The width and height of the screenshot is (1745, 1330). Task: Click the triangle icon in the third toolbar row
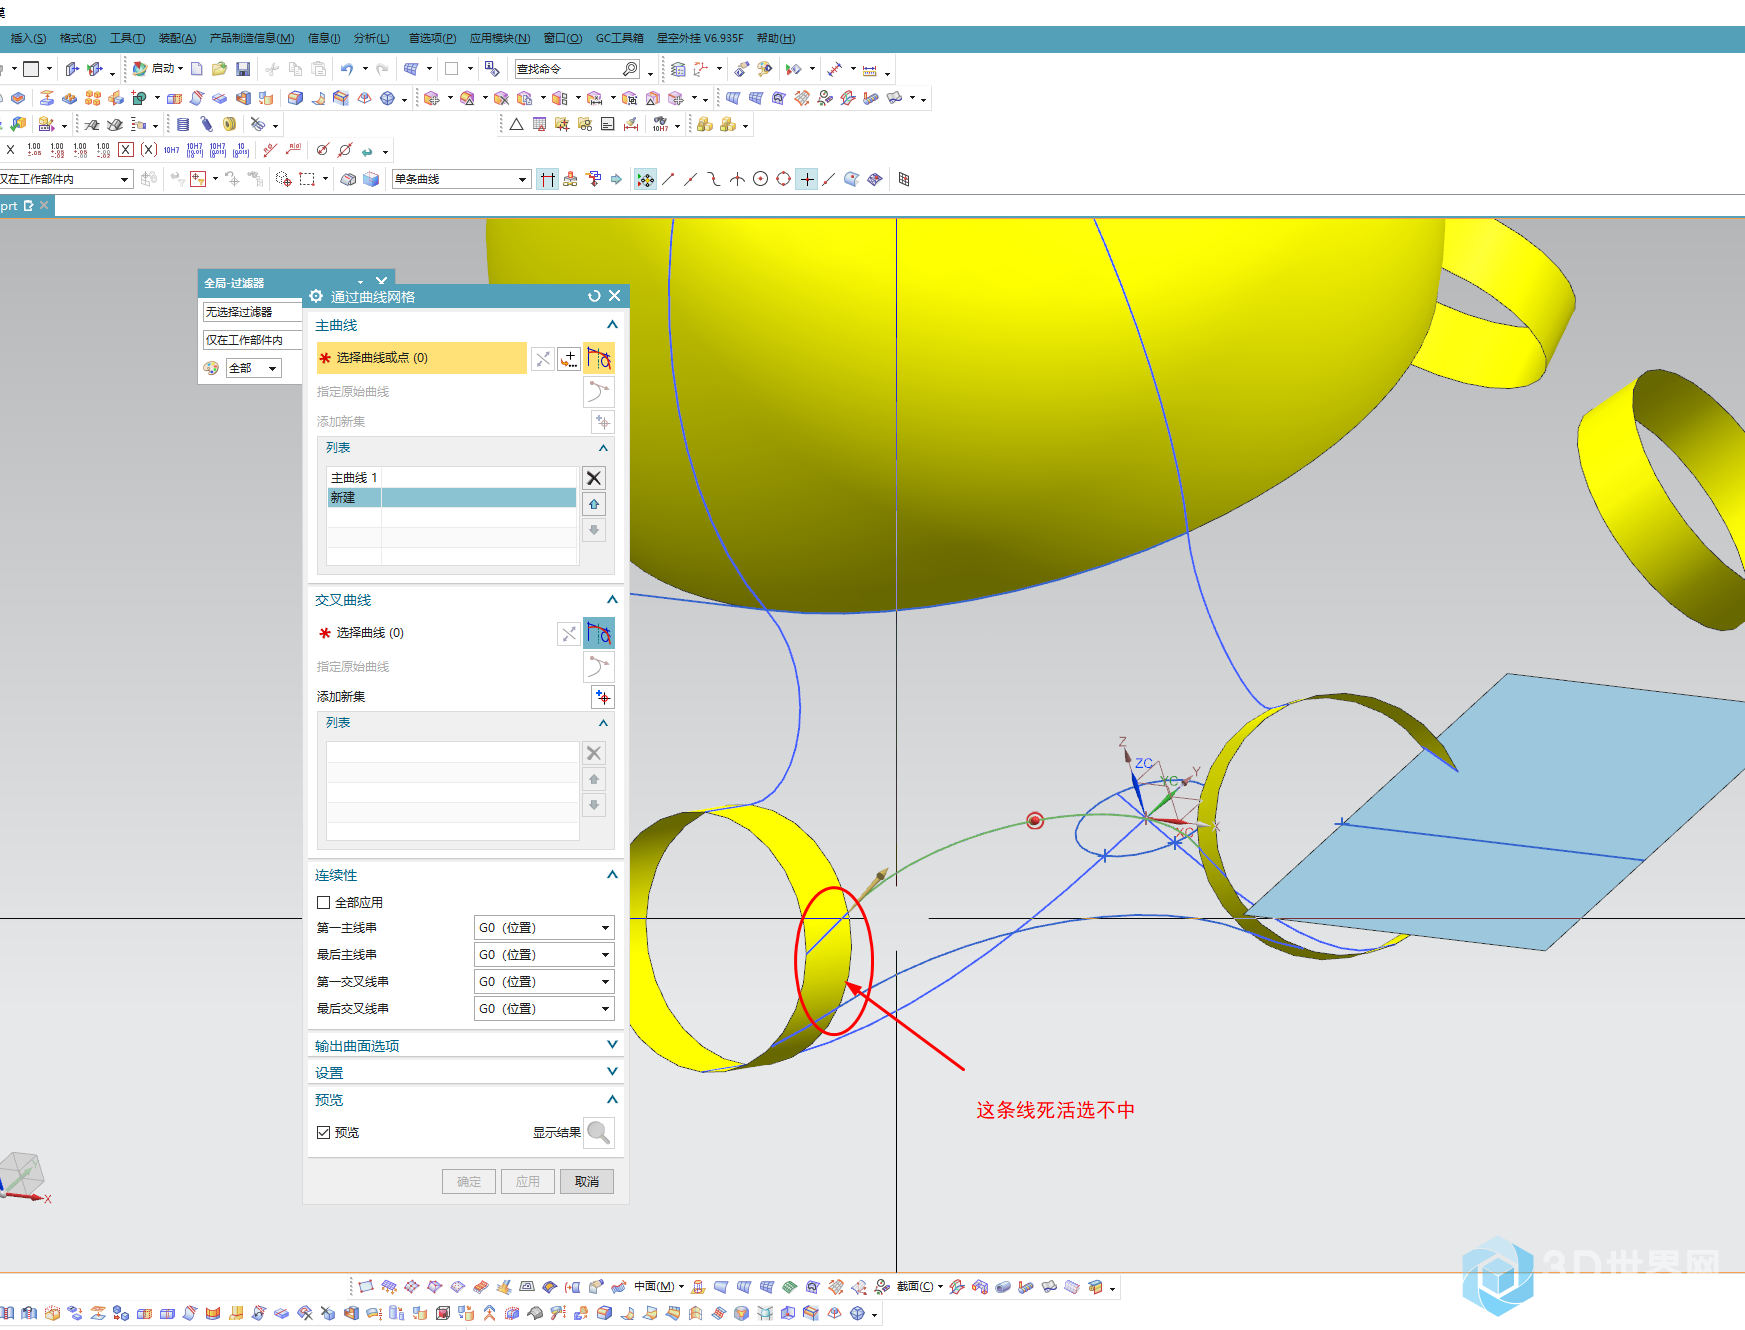coord(516,125)
